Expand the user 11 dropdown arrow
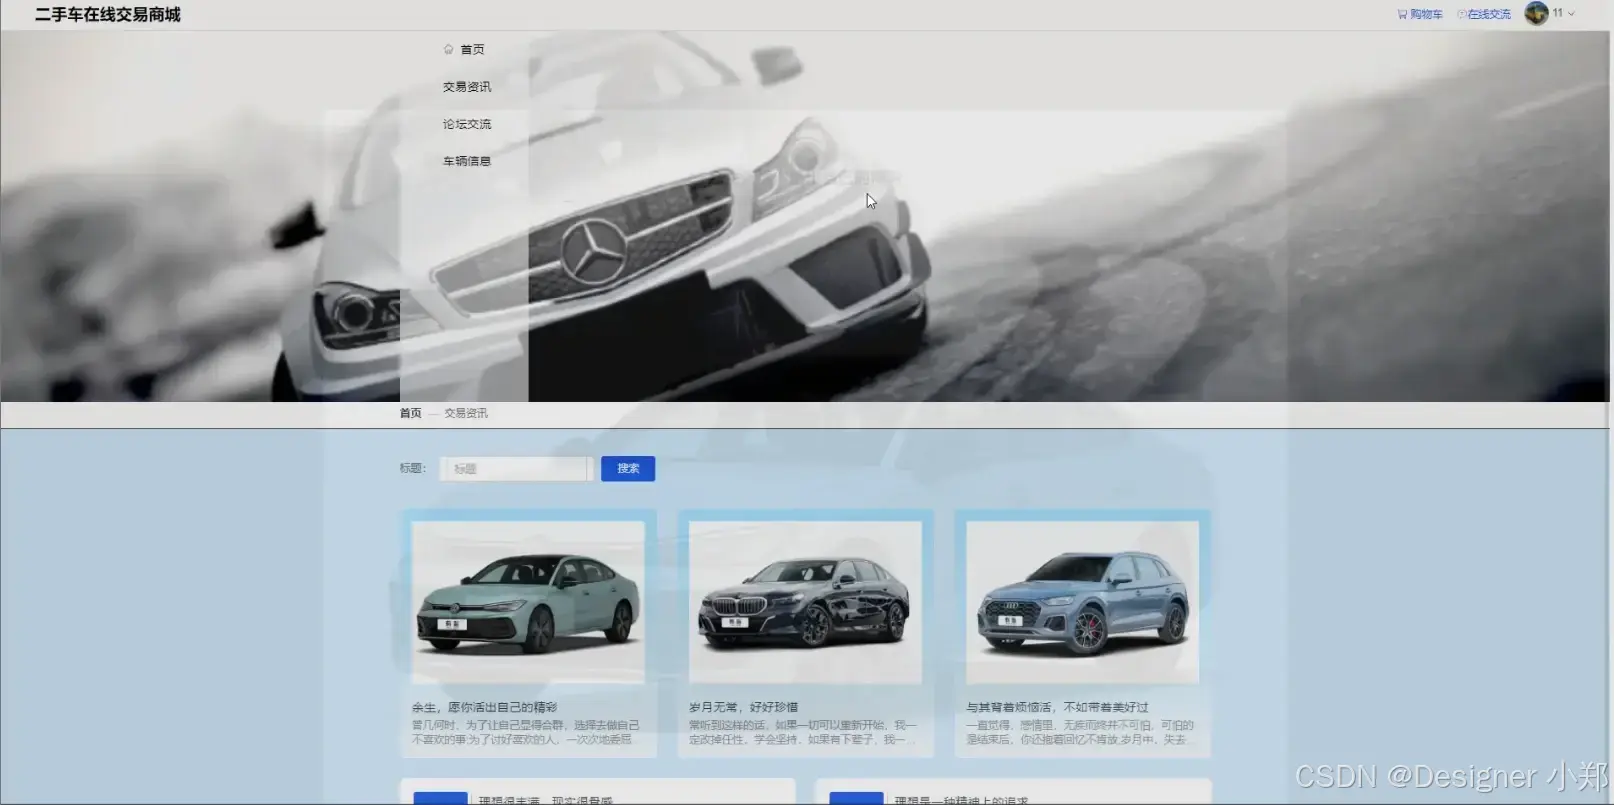Screen dimensions: 1614x805 (1572, 14)
